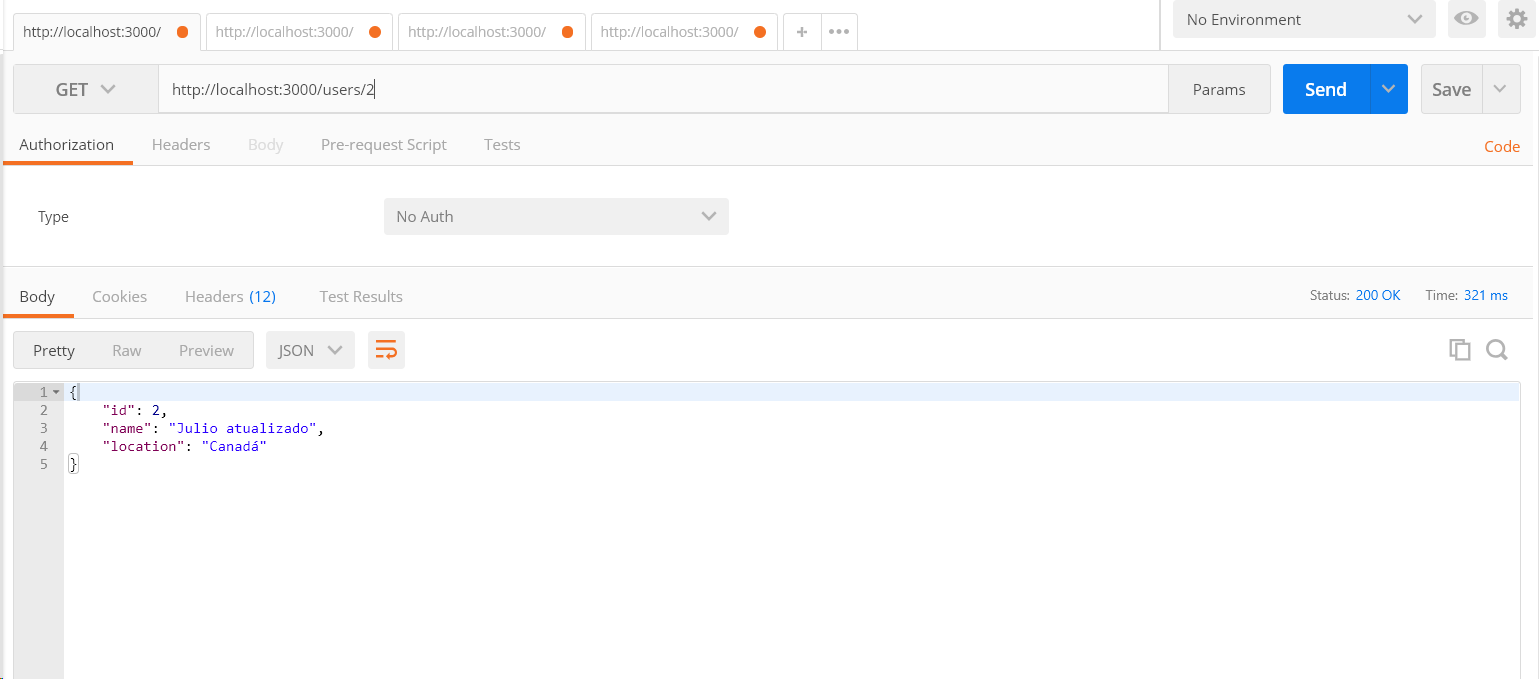
Task: Open Postman settings via the gear icon
Action: point(1517,19)
